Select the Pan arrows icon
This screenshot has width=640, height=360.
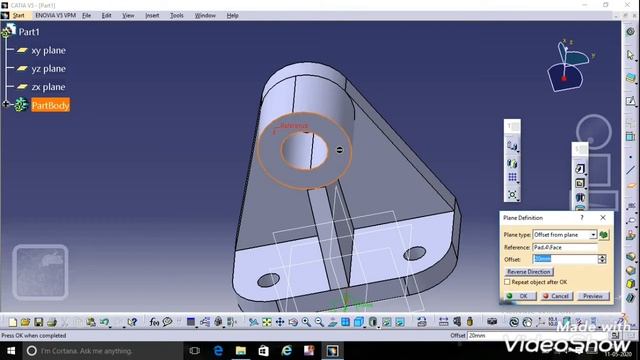click(x=280, y=322)
